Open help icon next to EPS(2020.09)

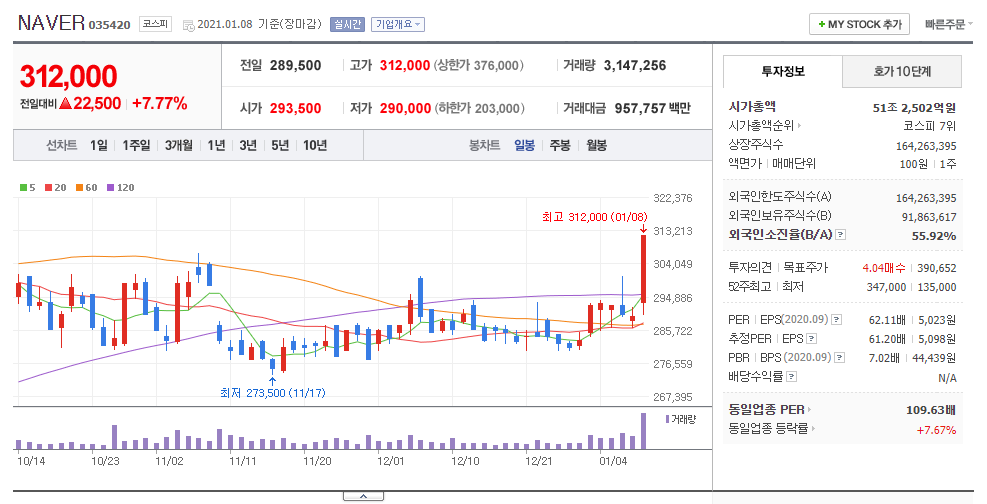pos(837,320)
